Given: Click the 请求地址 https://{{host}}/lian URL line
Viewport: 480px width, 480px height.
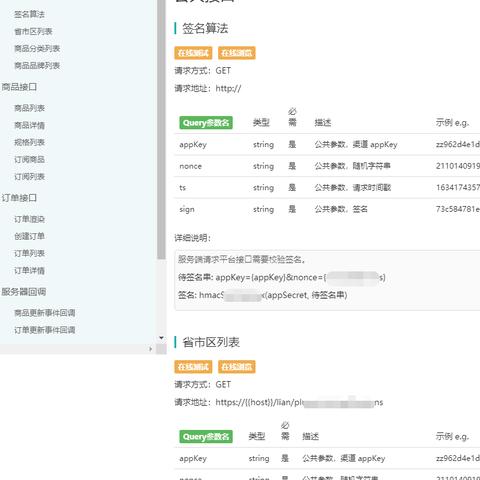Looking at the screenshot, I should (x=279, y=402).
